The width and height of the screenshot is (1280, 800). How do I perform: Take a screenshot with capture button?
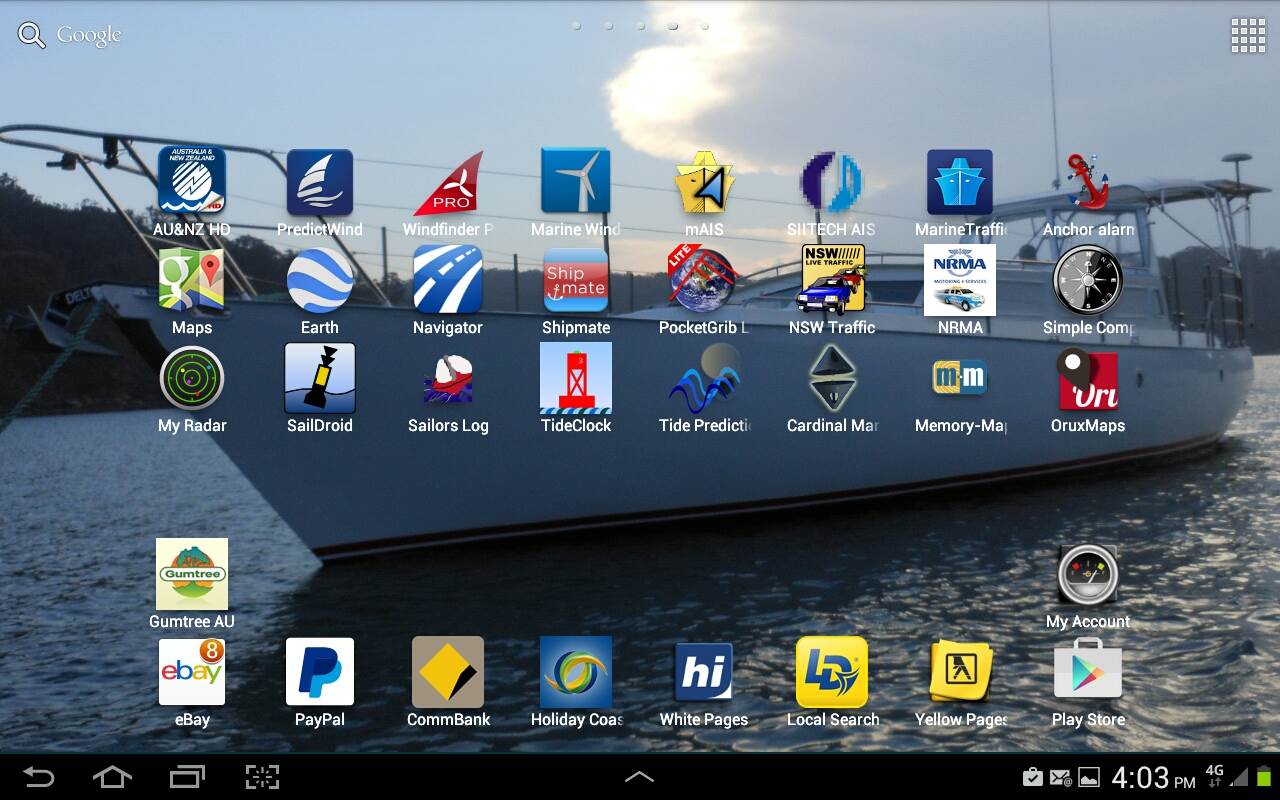pyautogui.click(x=262, y=777)
